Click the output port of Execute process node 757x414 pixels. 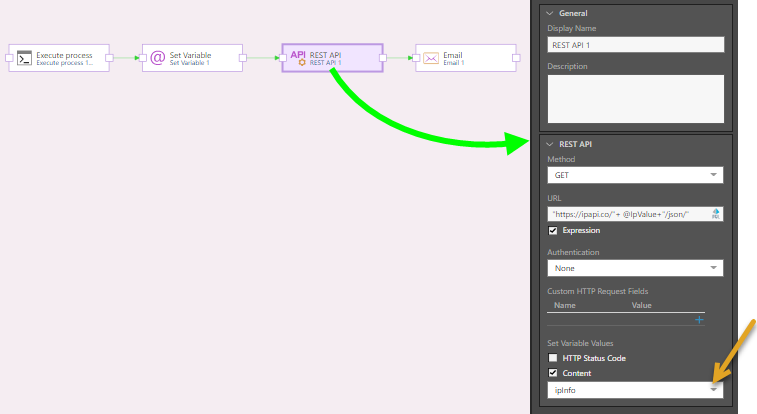click(109, 58)
